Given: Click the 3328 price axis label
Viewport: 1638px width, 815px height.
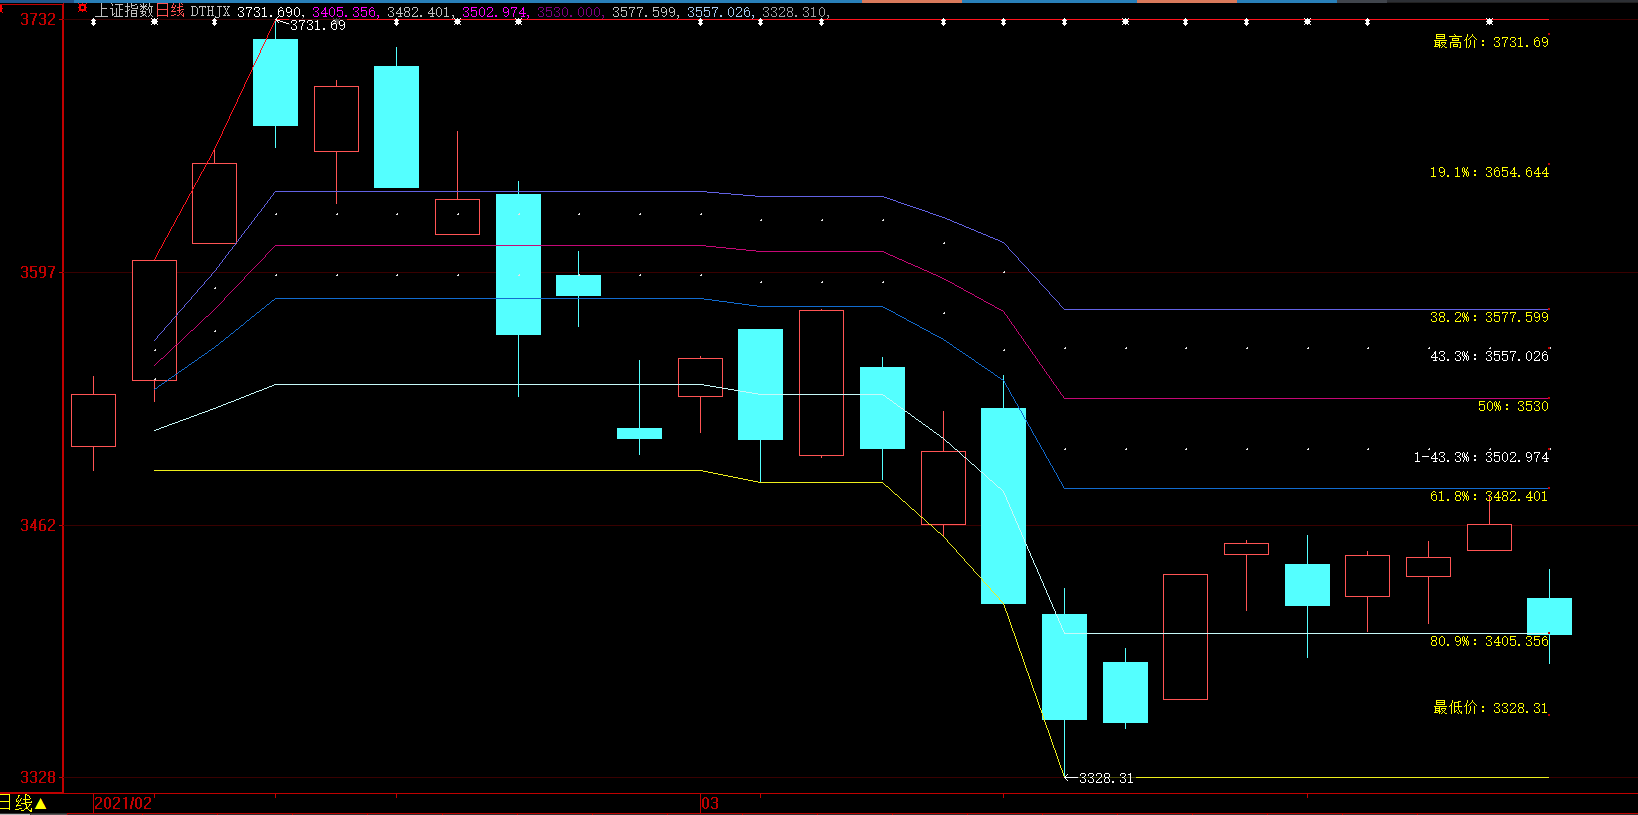Looking at the screenshot, I should click(38, 778).
